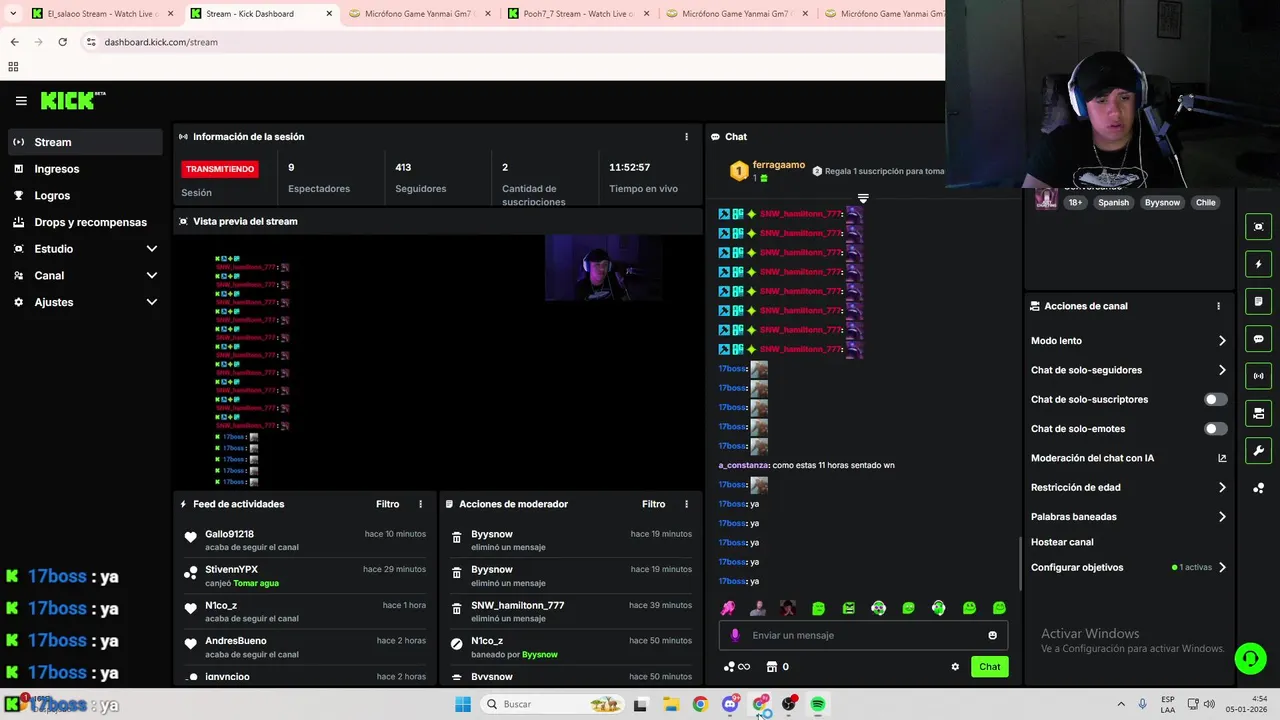Switch to El_salaoo Stream browser tab
1280x720 pixels.
101,14
